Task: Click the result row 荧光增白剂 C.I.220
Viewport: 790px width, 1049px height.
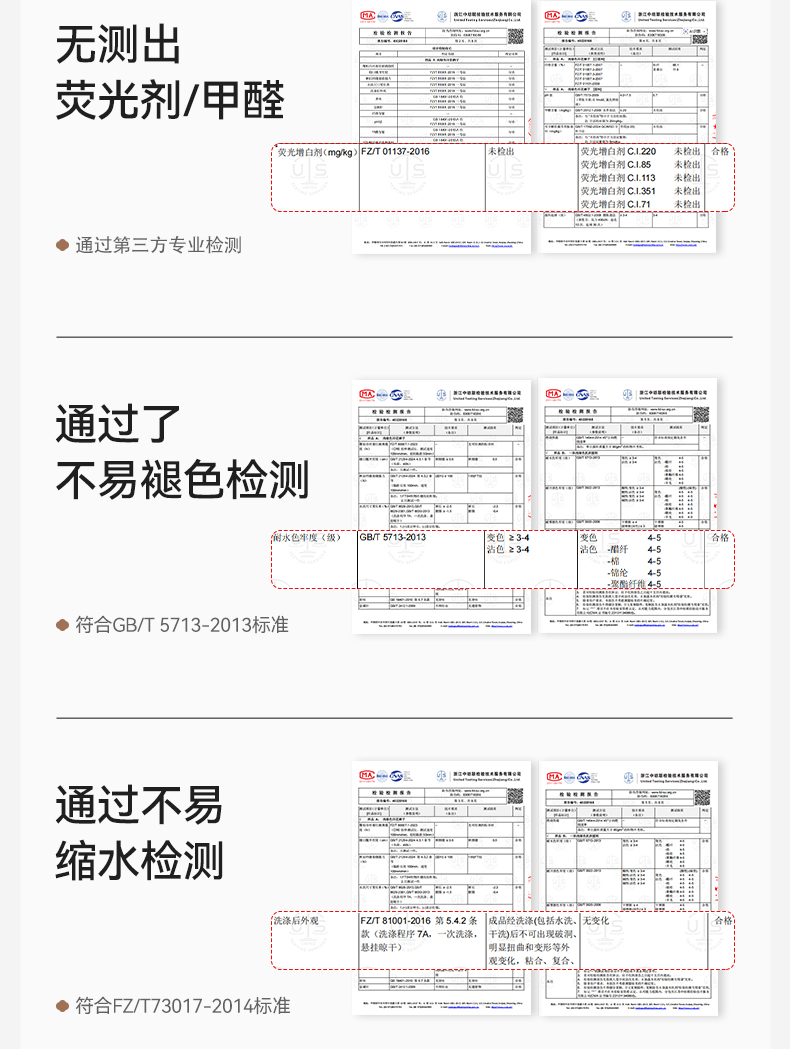Action: (x=640, y=152)
